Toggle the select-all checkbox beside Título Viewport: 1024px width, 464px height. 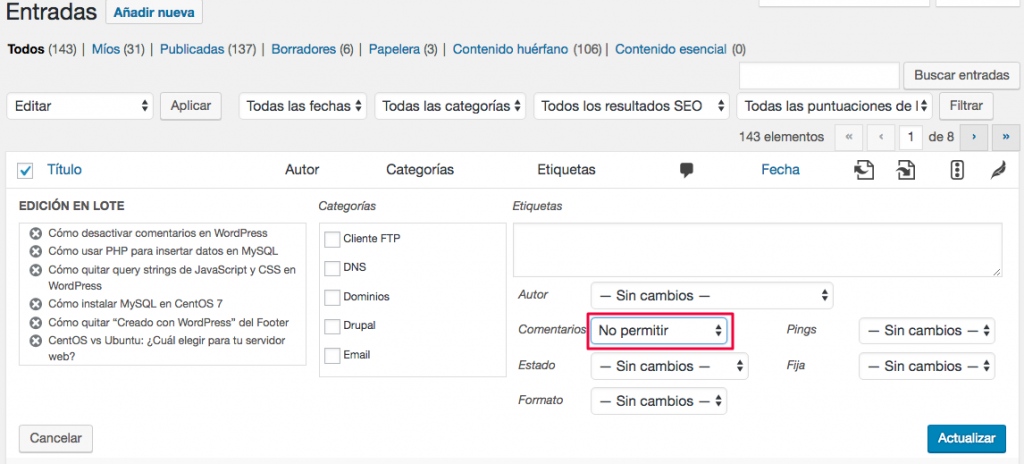coord(26,171)
